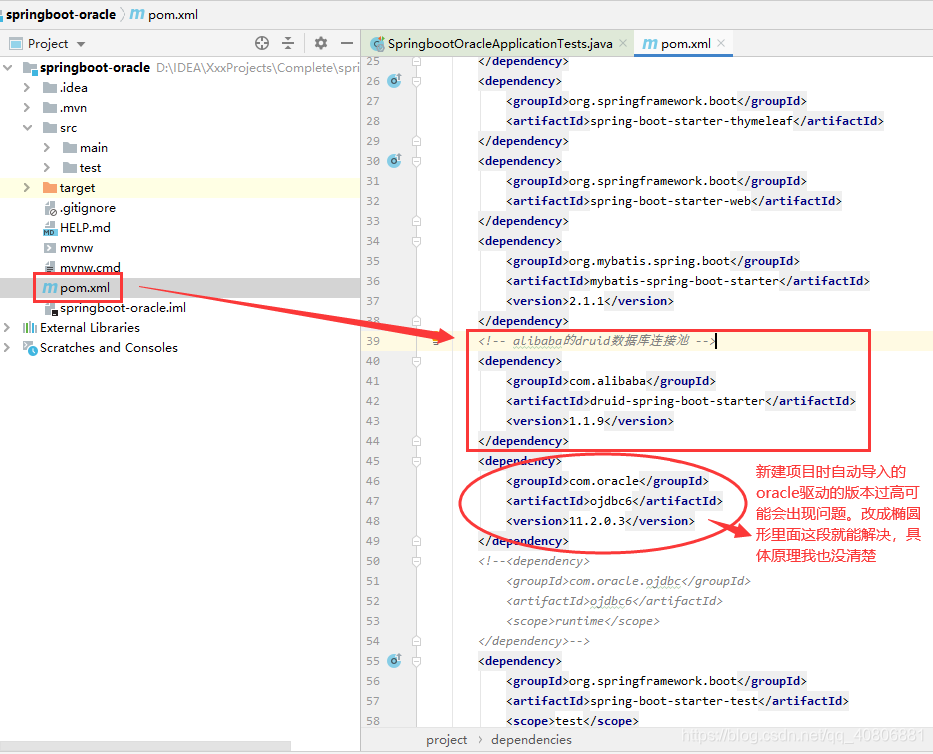Select pom.xml in the project tree
The height and width of the screenshot is (754, 933).
[84, 288]
